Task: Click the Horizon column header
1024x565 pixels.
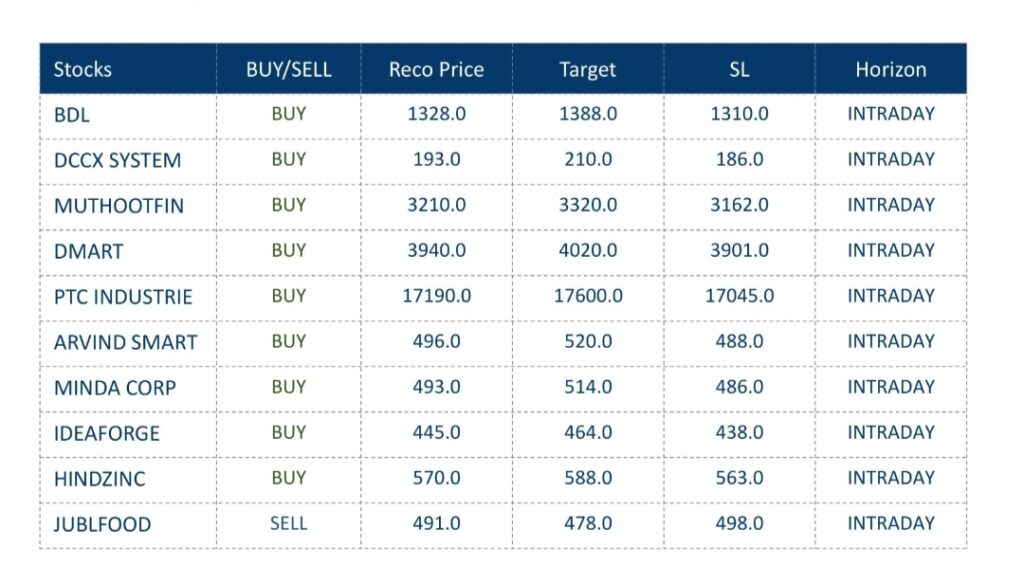Action: [890, 70]
